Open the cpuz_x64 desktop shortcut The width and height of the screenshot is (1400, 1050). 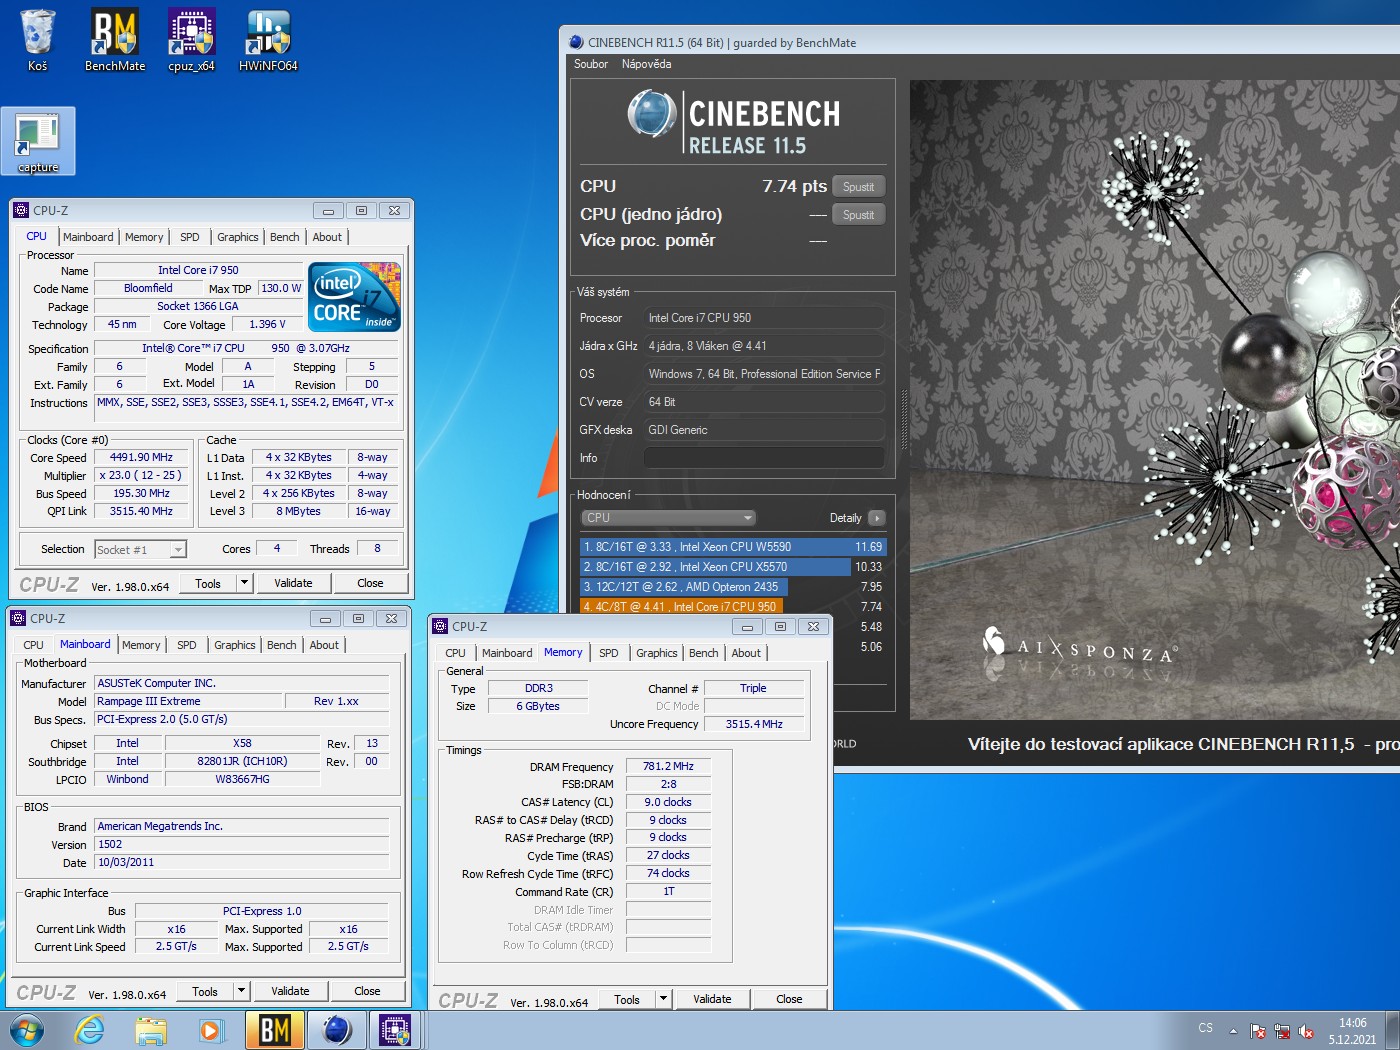click(x=191, y=40)
